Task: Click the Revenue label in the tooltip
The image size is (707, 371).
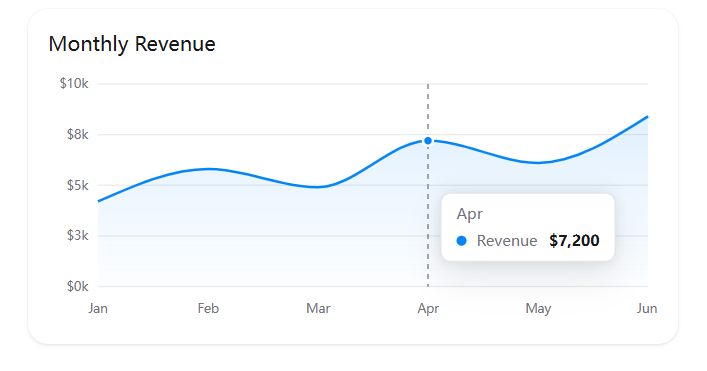Action: coord(507,241)
